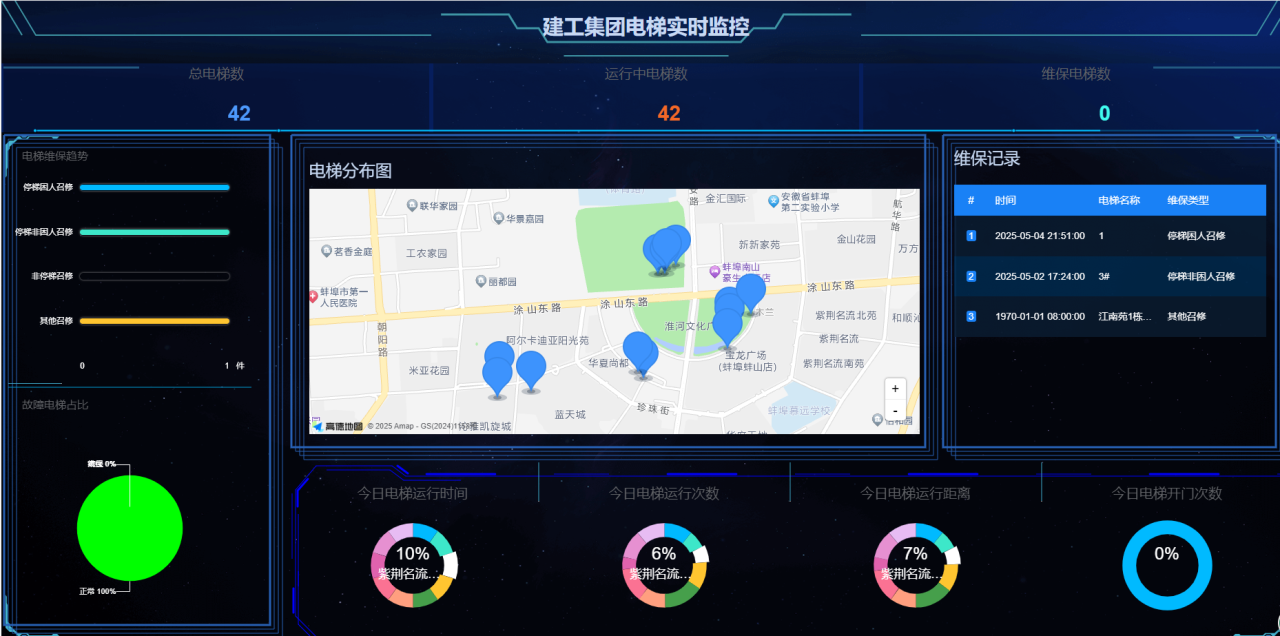Screen dimensions: 1280x636
Task: Click the green faulty elevator pie chart
Action: (130, 528)
